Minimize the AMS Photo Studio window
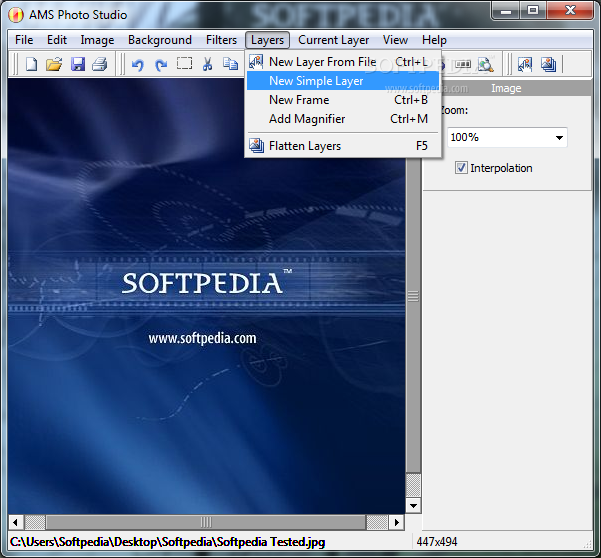 point(506,11)
